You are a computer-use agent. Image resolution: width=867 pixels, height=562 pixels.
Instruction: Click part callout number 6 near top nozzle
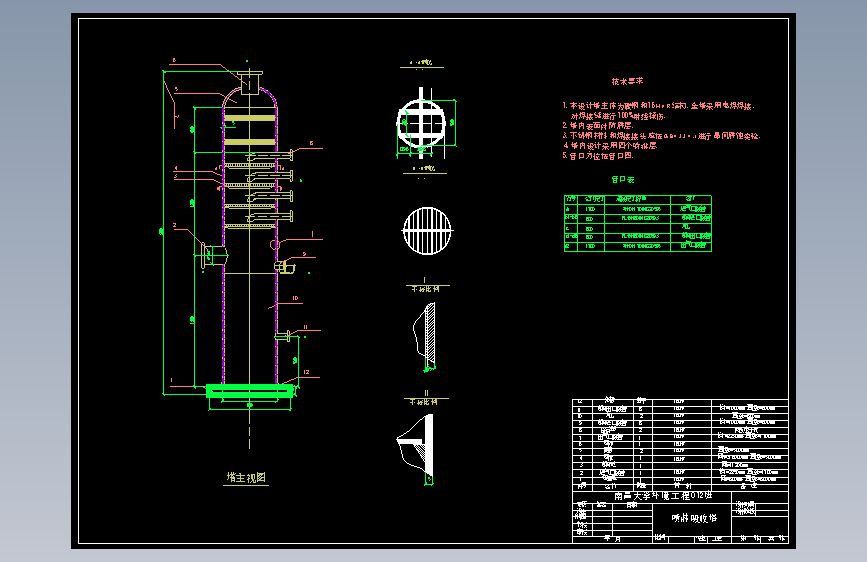click(174, 60)
